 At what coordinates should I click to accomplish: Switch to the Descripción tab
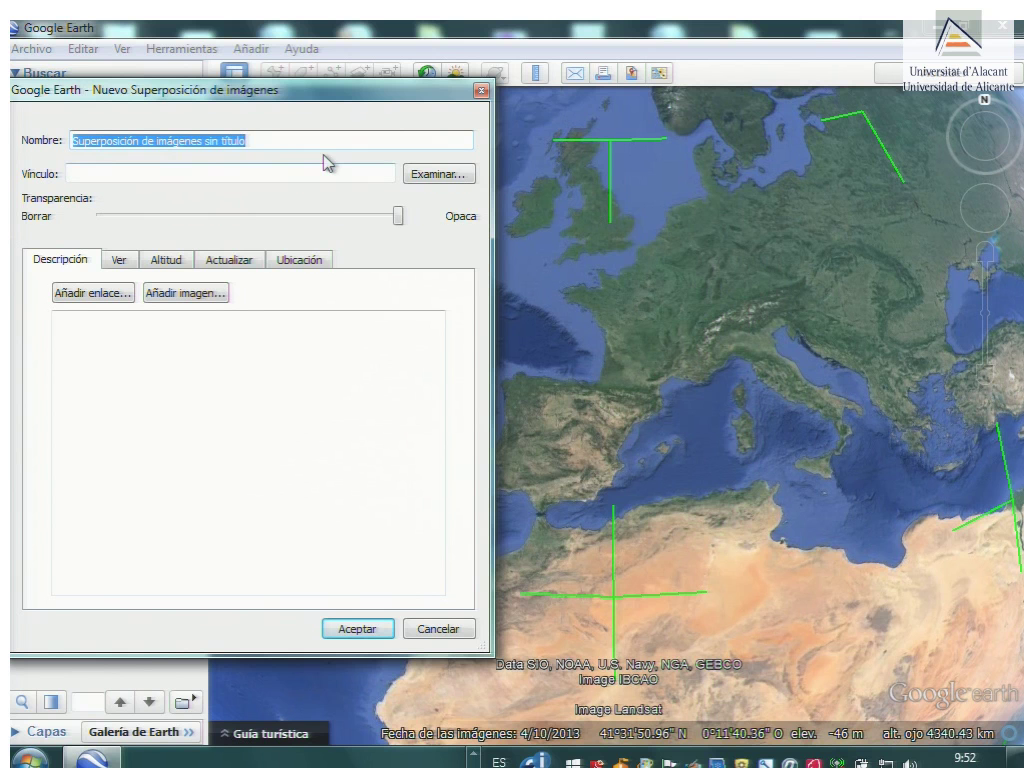pos(61,259)
